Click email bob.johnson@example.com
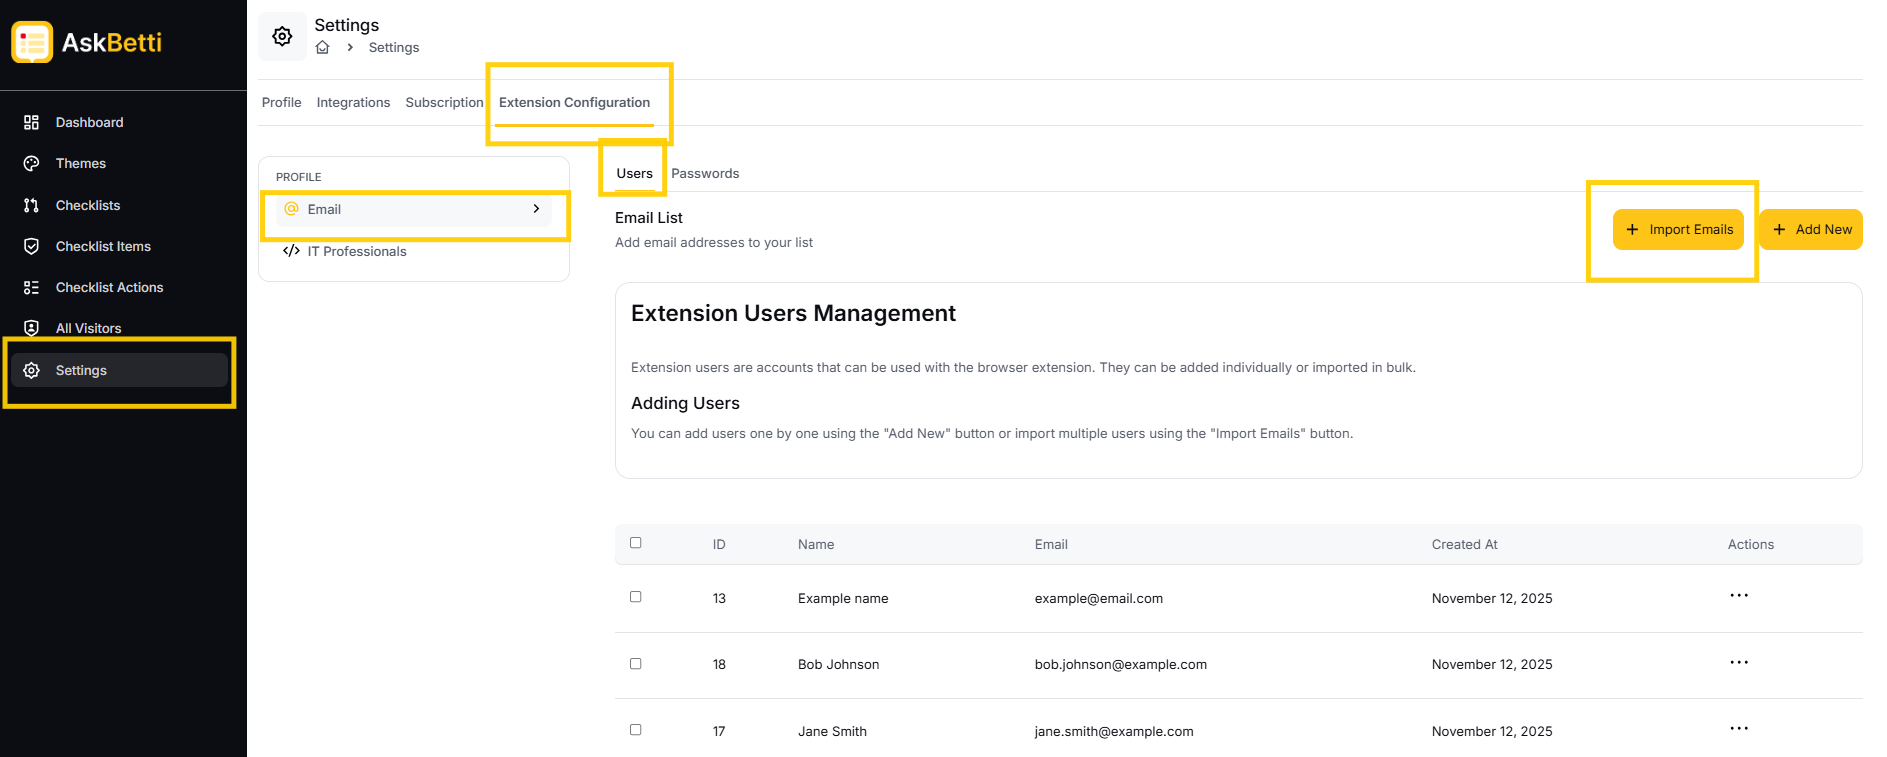The height and width of the screenshot is (757, 1887). point(1120,664)
